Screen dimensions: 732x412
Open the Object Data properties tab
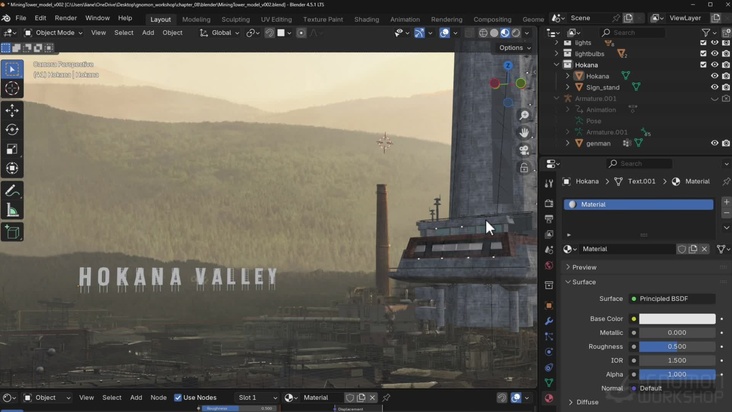coord(549,383)
